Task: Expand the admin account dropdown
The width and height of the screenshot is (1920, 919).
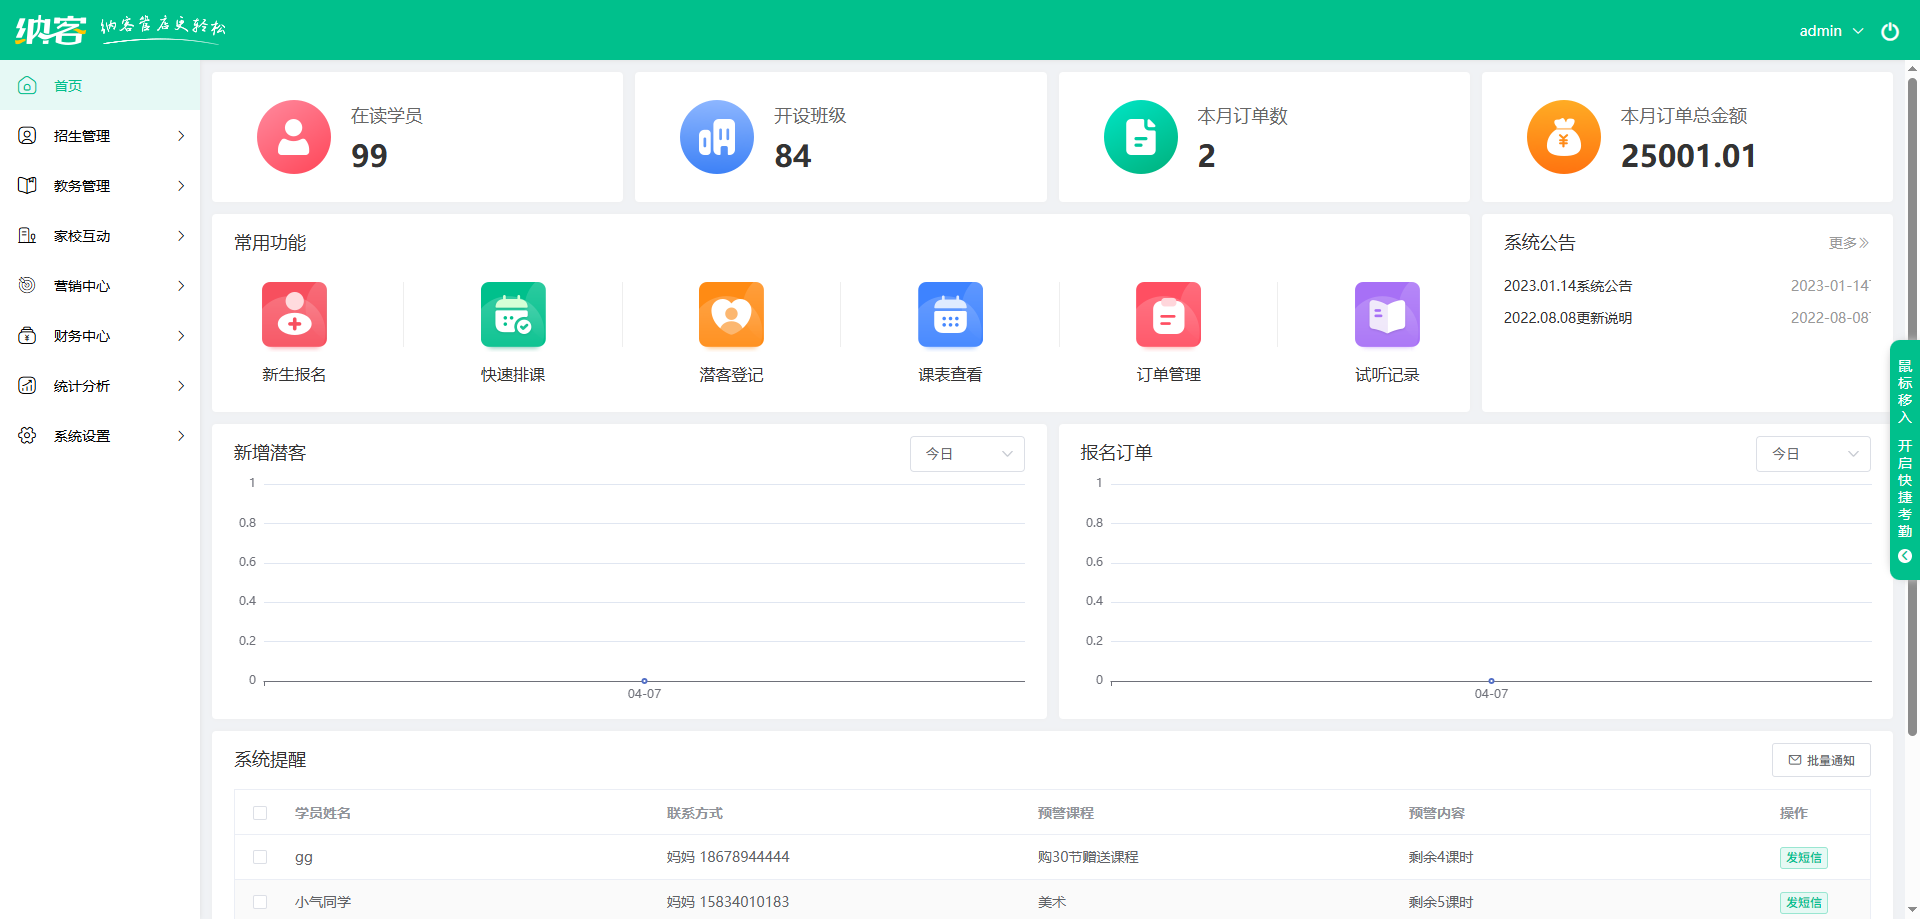Action: pyautogui.click(x=1831, y=30)
